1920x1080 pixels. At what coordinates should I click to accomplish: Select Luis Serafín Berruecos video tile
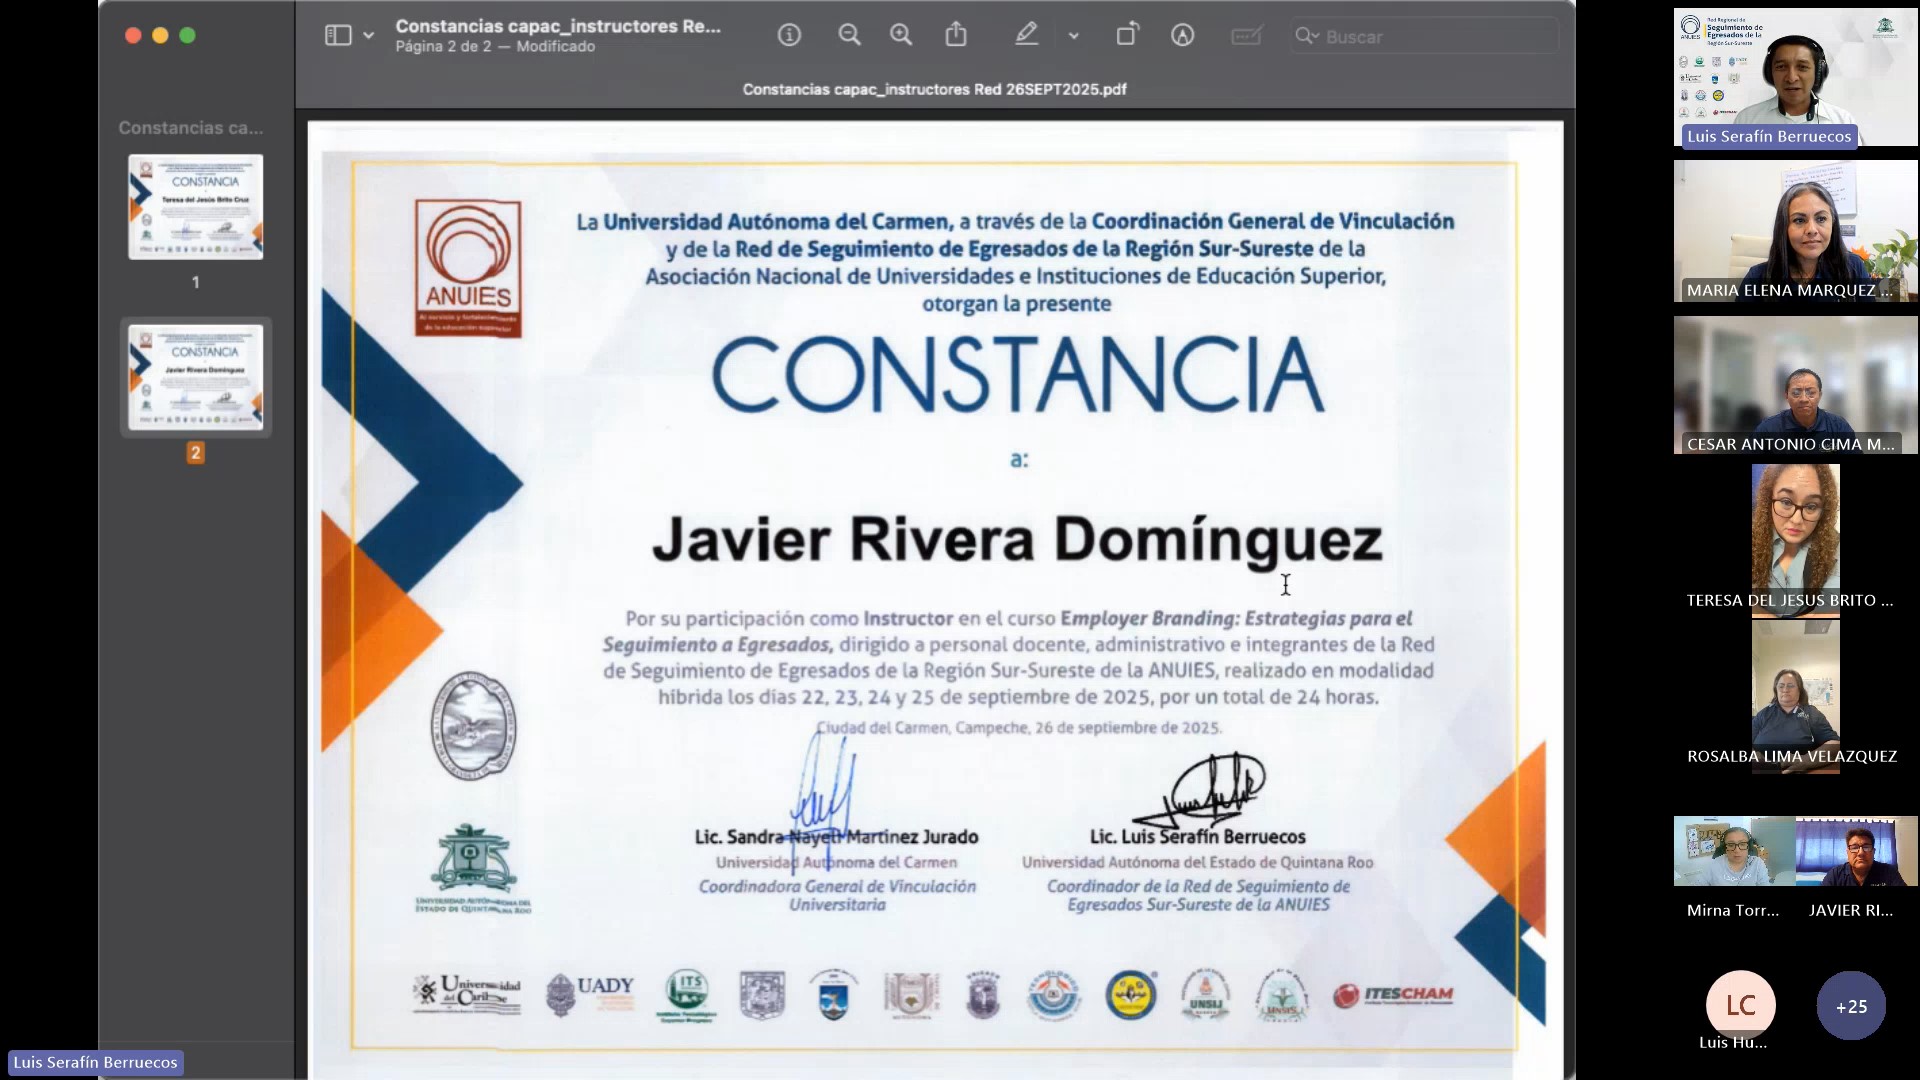pos(1795,78)
